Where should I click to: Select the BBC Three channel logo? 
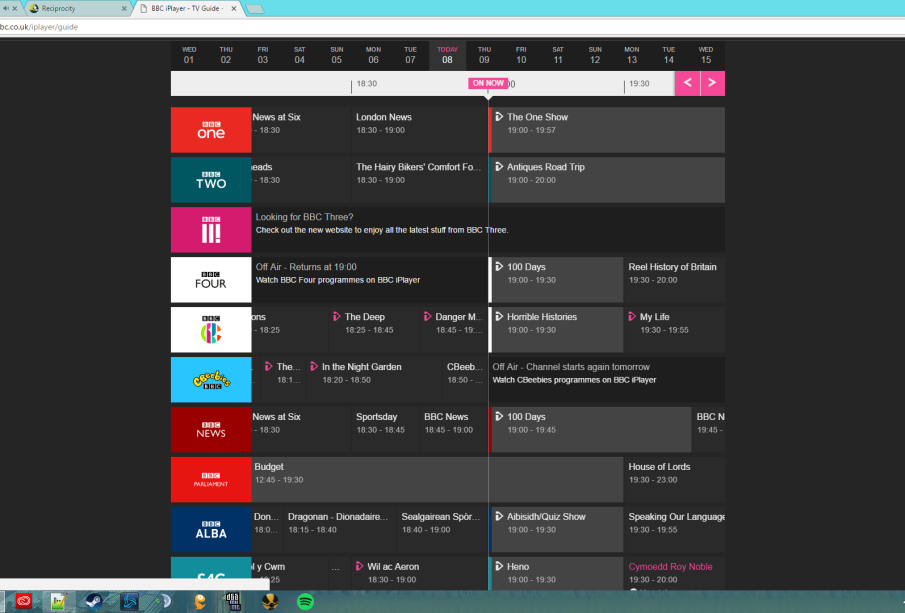pos(211,230)
